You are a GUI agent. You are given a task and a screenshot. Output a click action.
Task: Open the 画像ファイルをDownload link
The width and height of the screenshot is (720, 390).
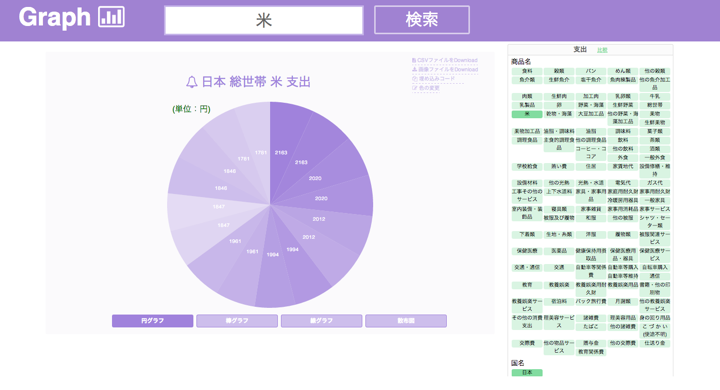[x=444, y=69]
